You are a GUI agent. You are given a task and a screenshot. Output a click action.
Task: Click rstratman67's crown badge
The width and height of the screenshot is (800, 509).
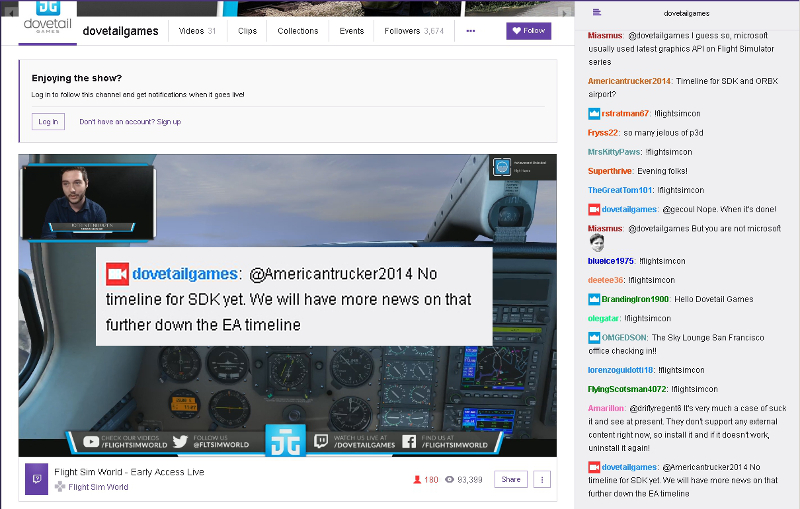click(594, 114)
